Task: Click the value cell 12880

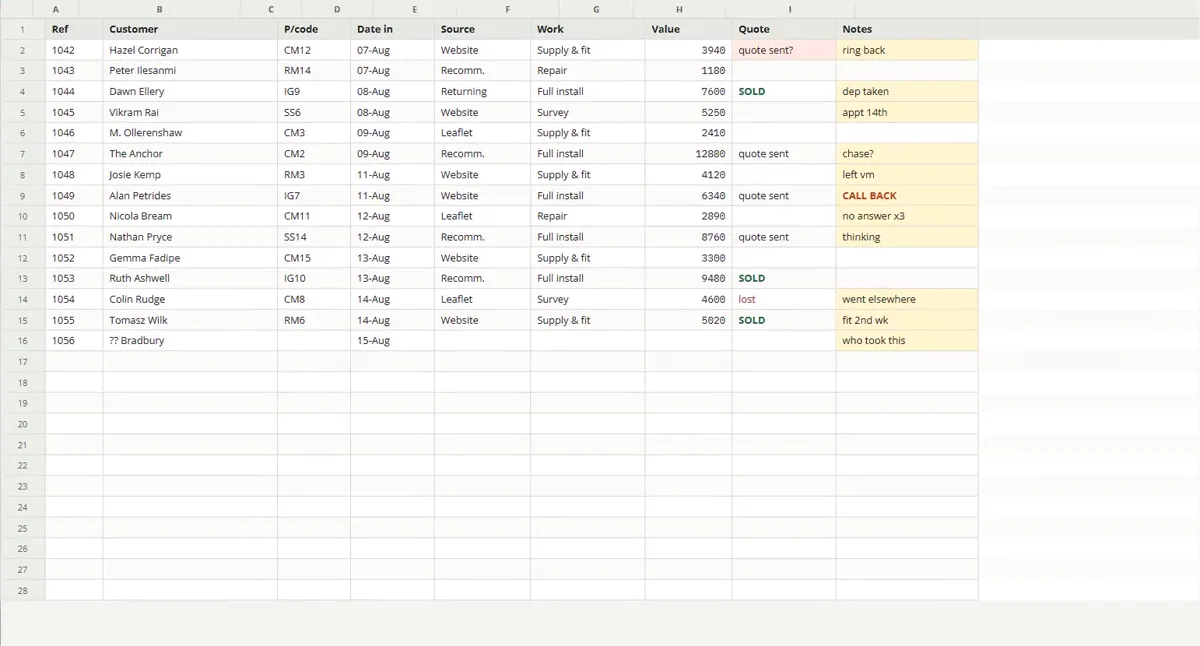Action: pyautogui.click(x=688, y=154)
